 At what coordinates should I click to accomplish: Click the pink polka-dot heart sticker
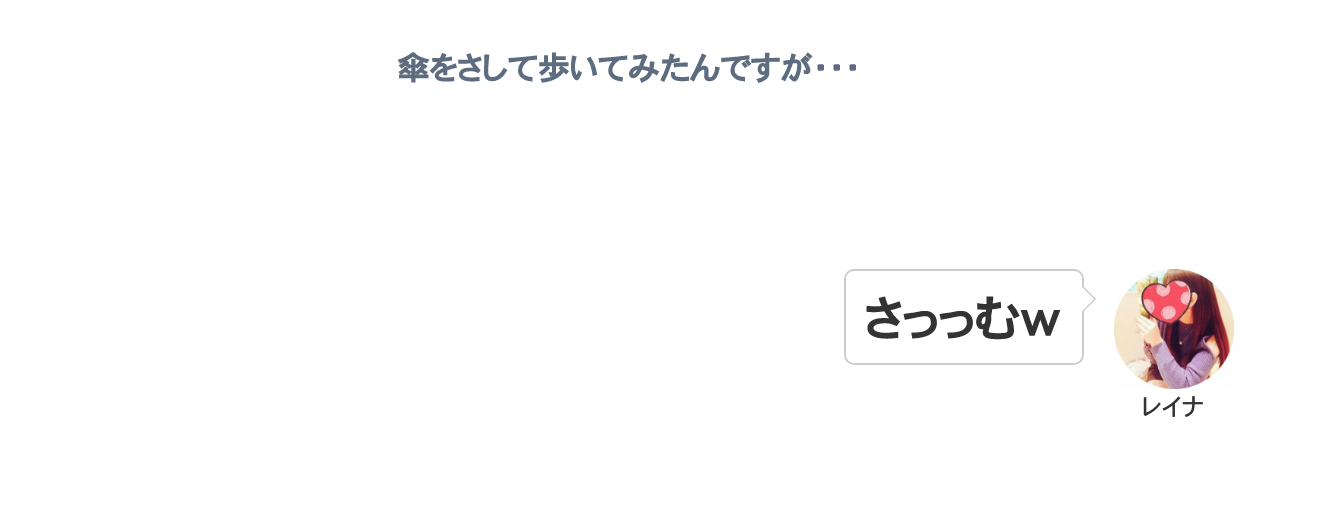tap(1165, 301)
